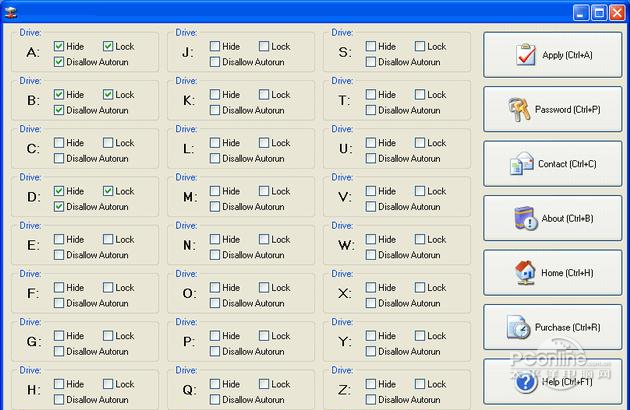The width and height of the screenshot is (630, 410).
Task: Uncheck Lock for drive D:
Action: point(108,191)
